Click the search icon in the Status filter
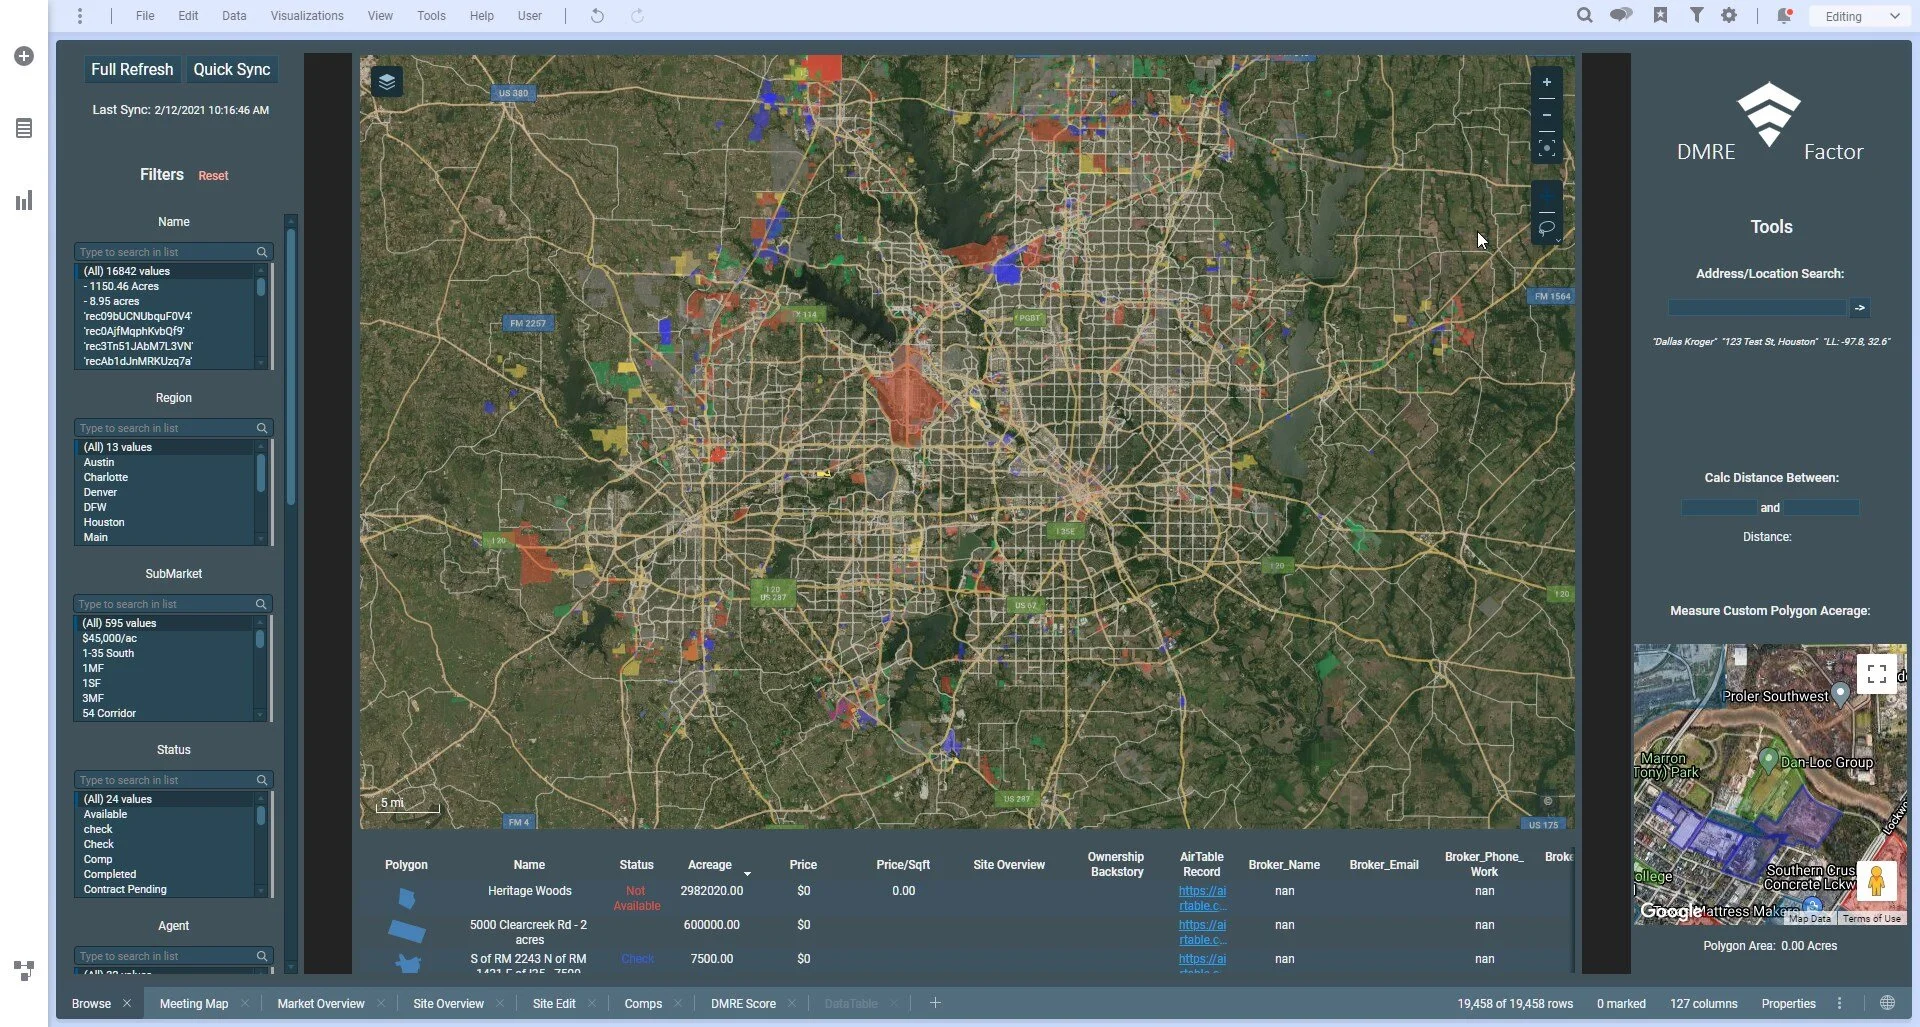 click(262, 780)
